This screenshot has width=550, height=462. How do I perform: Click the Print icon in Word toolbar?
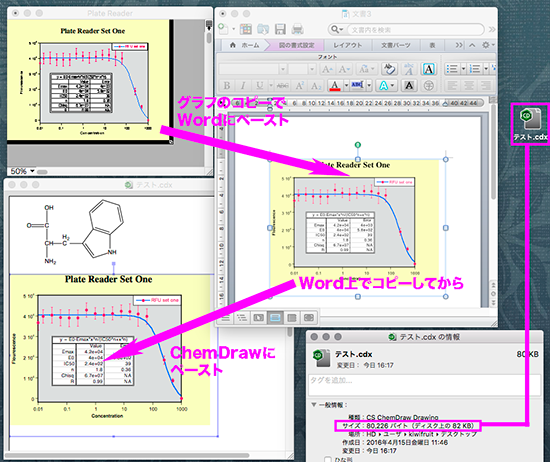tap(297, 29)
